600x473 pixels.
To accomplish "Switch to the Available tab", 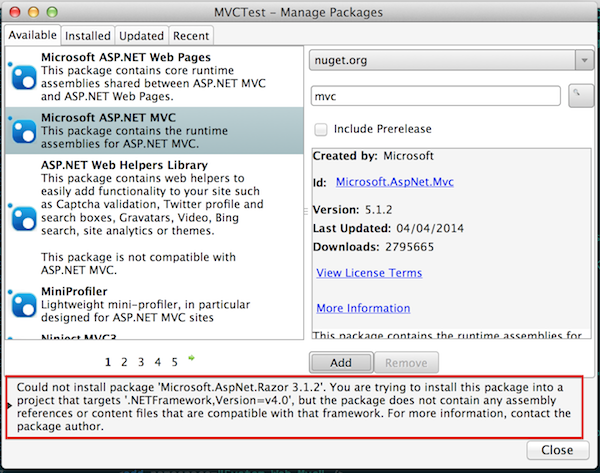I will (x=33, y=35).
